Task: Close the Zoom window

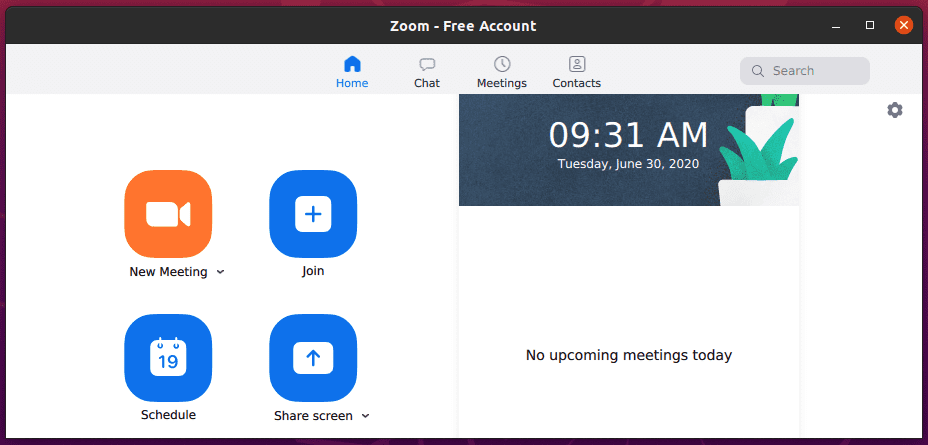Action: click(904, 25)
